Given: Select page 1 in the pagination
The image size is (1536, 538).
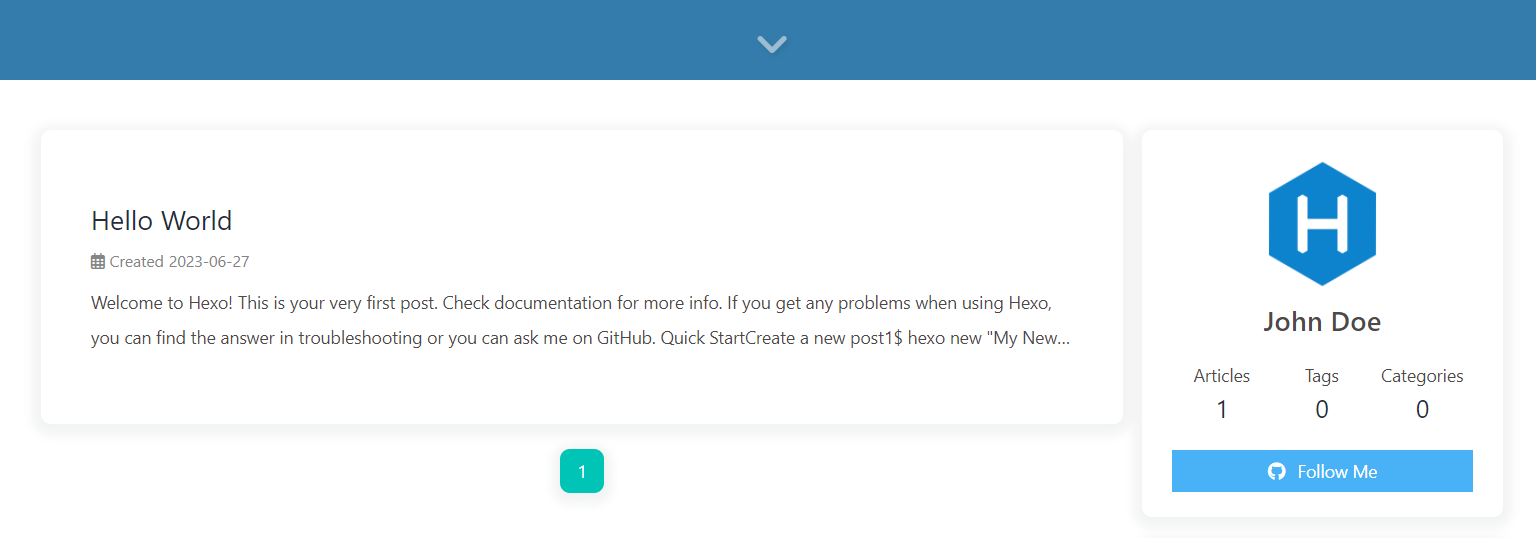Looking at the screenshot, I should [x=582, y=471].
